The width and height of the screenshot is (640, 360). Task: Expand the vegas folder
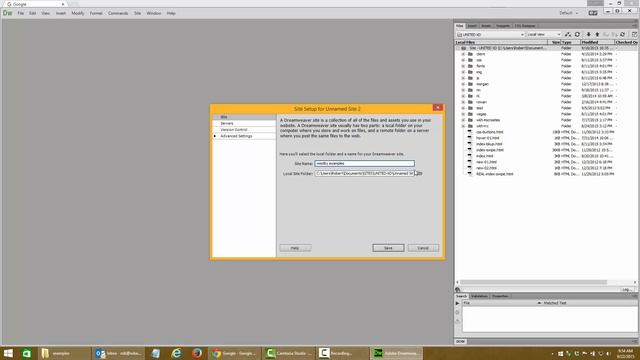(463, 114)
